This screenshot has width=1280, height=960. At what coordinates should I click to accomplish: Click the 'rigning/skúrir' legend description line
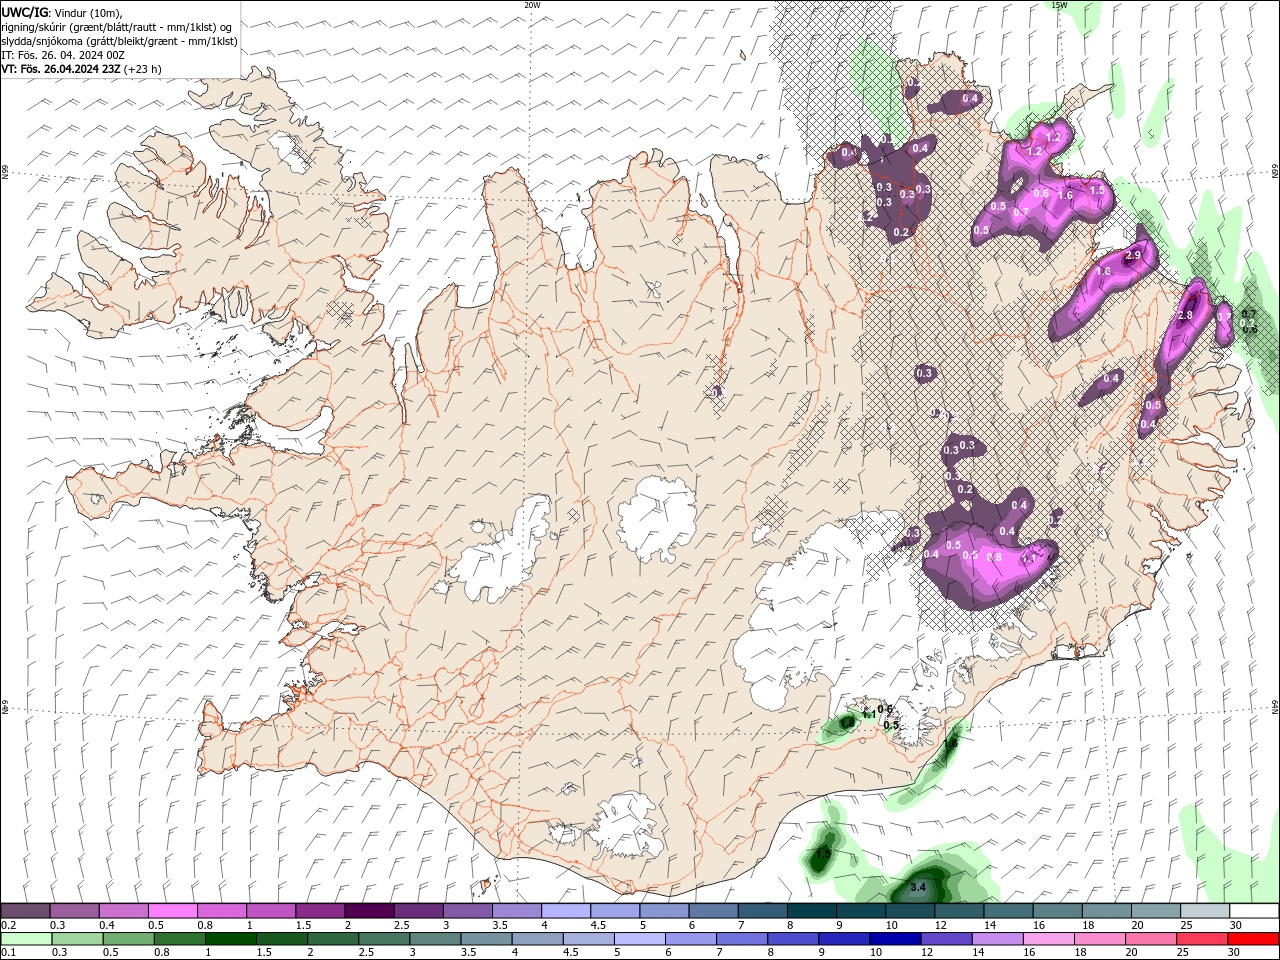(x=117, y=27)
